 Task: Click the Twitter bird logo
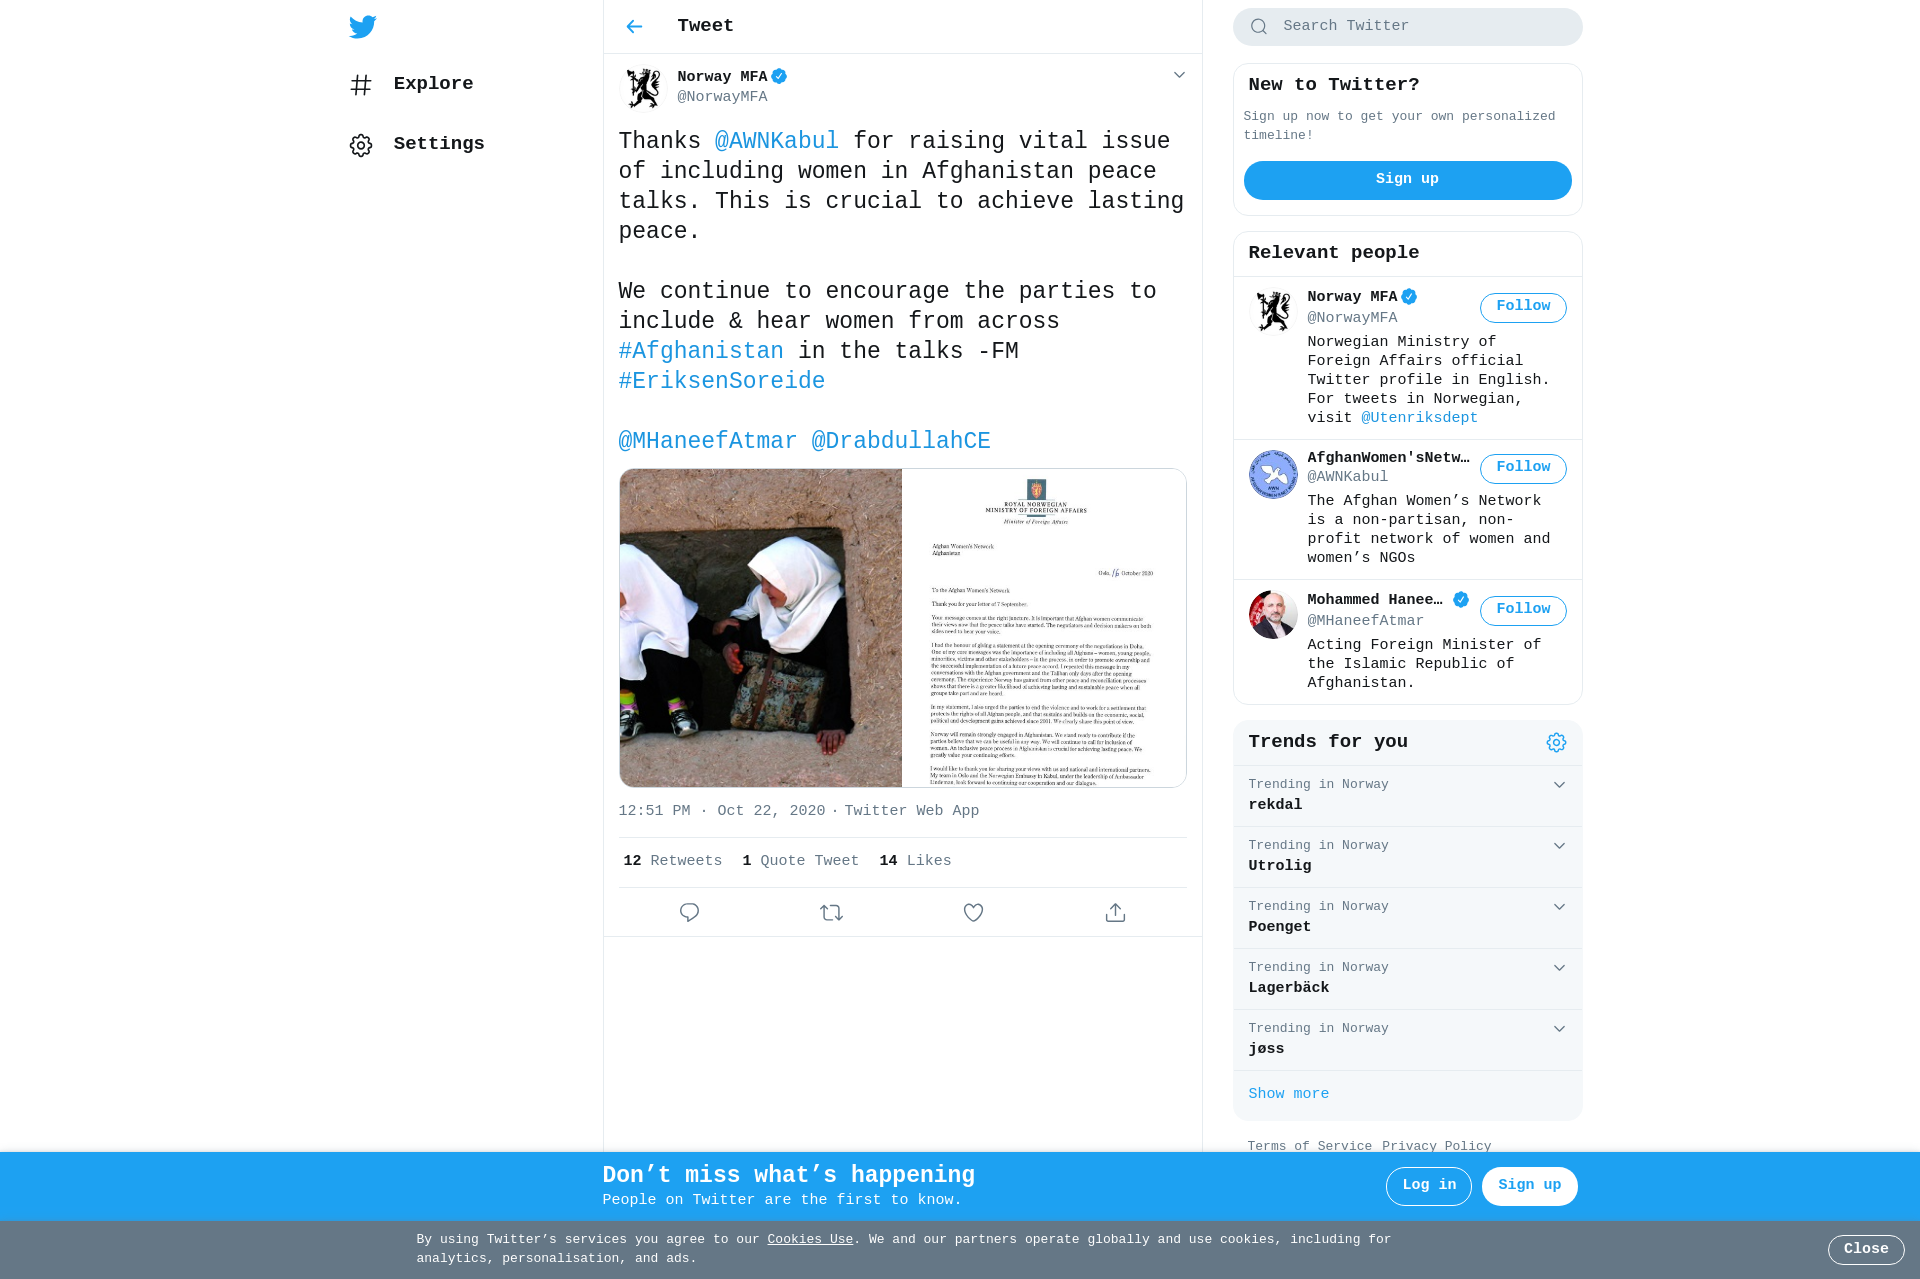363,27
